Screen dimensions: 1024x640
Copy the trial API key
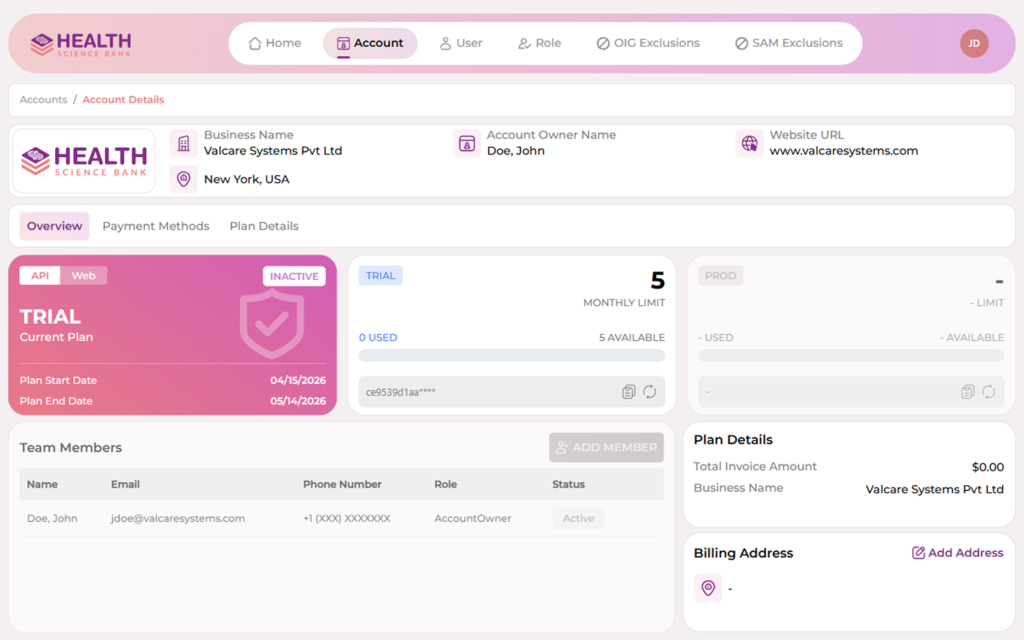tap(628, 392)
